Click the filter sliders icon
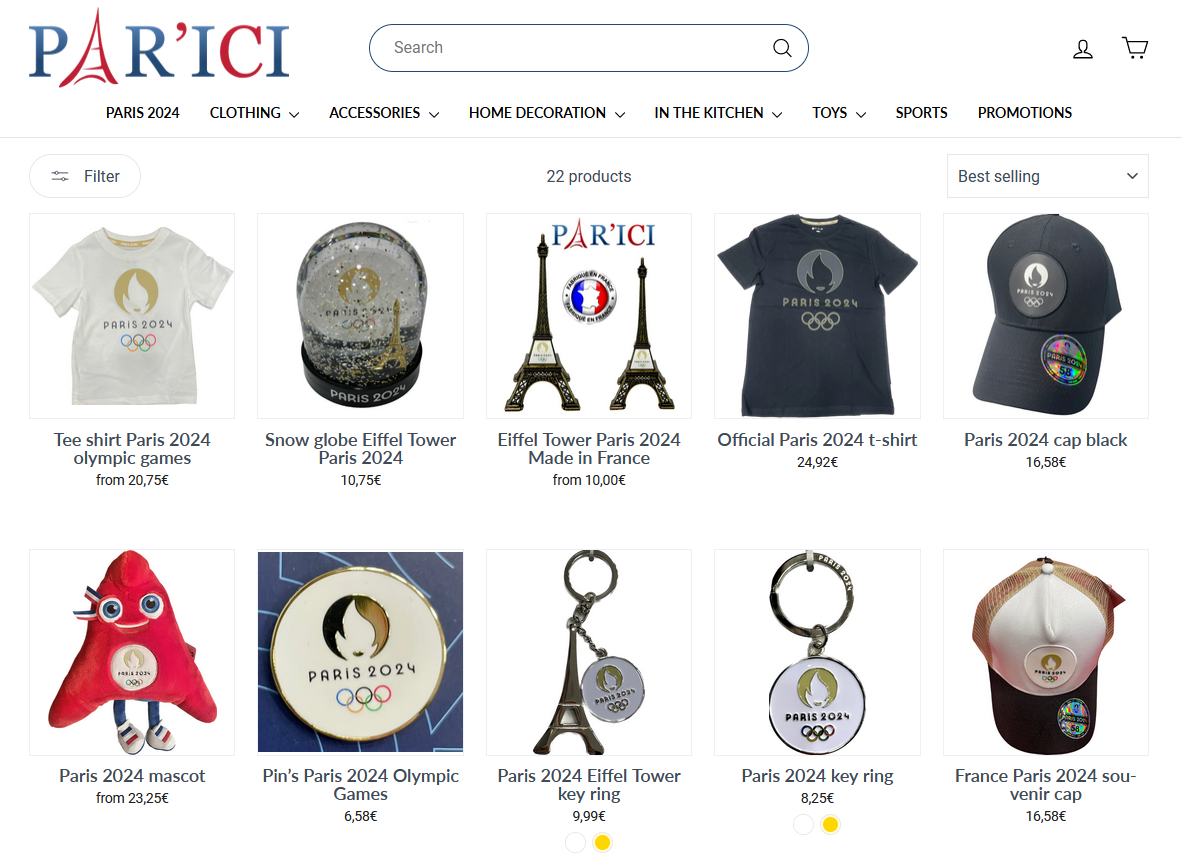The width and height of the screenshot is (1182, 853). (x=60, y=176)
